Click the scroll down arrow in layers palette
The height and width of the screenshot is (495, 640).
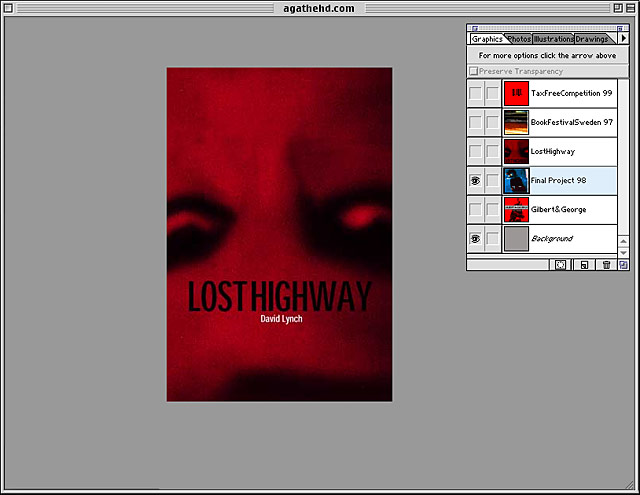[x=623, y=253]
